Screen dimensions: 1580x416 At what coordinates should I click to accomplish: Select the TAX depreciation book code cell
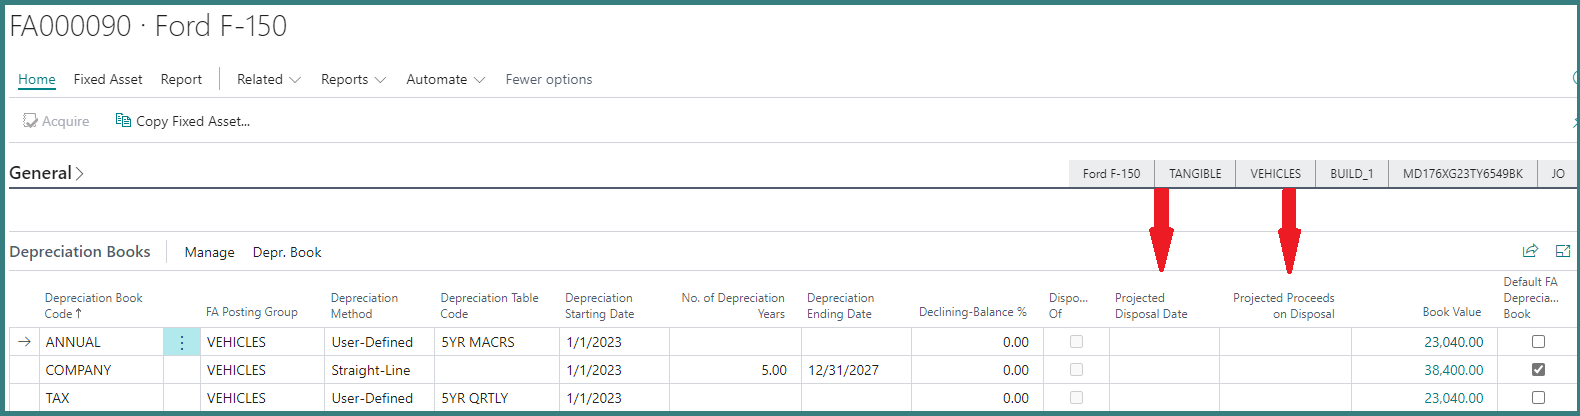100,398
